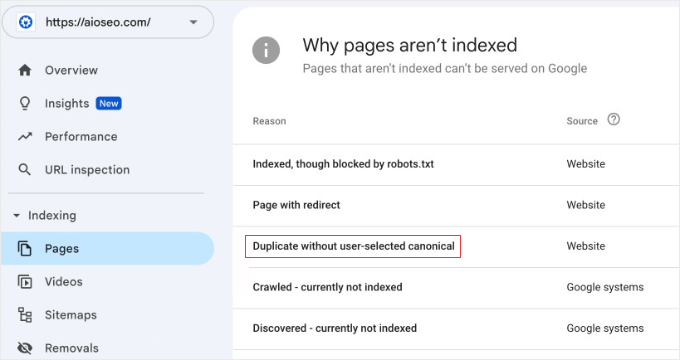Click Google systems in Crawled row
Screen dimensions: 680x360
[x=605, y=287]
